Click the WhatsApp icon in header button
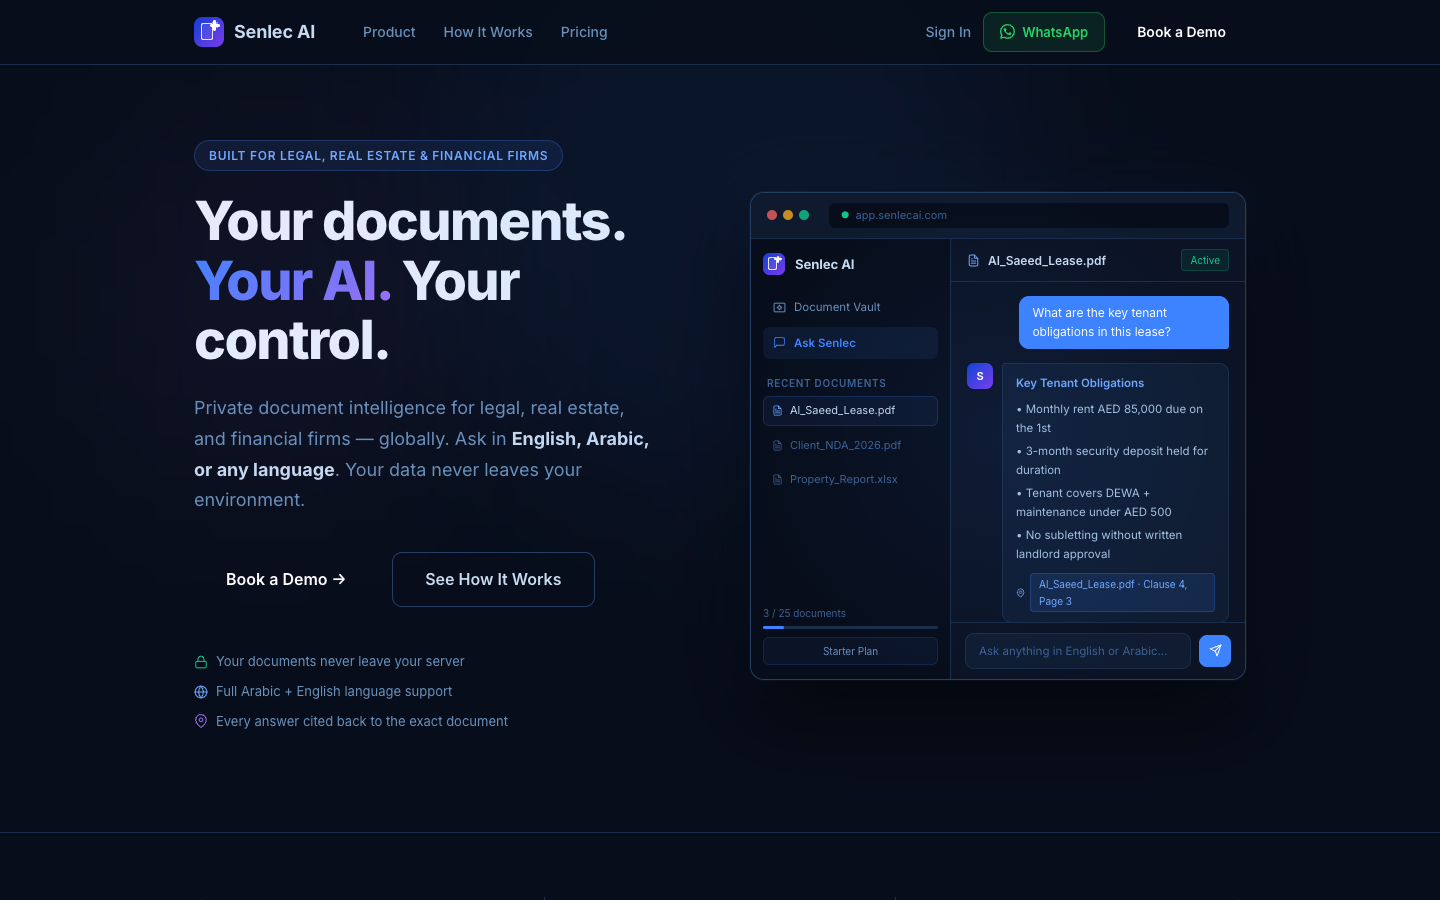This screenshot has height=900, width=1440. (1007, 32)
